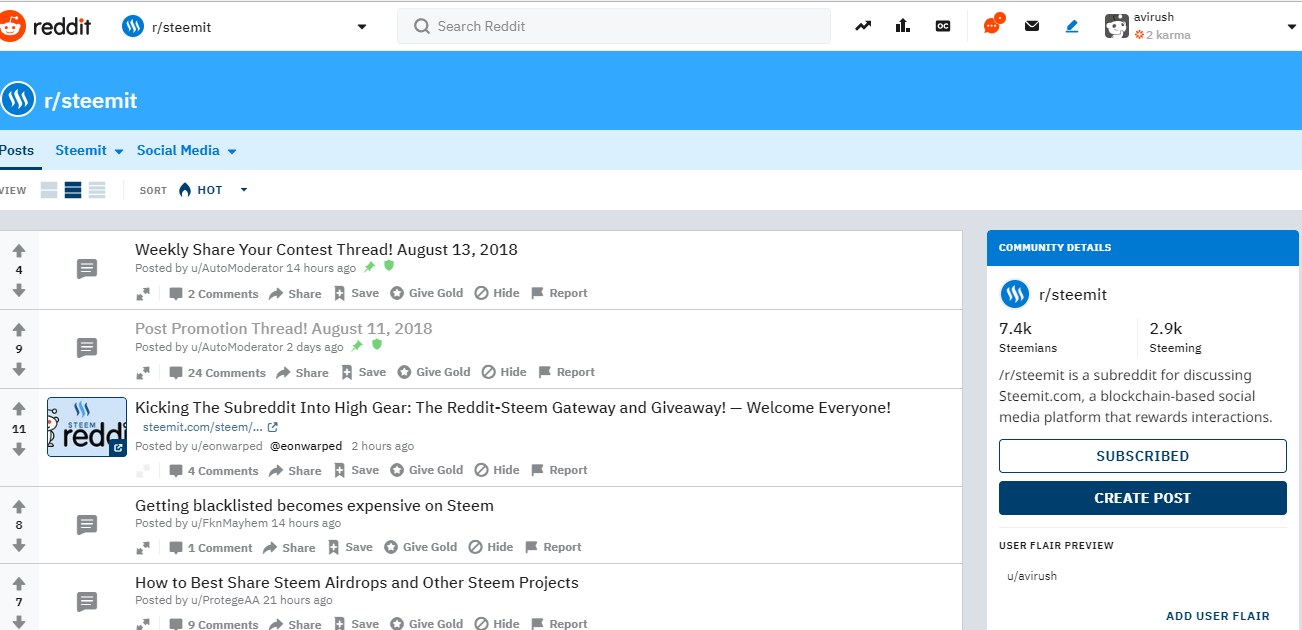The width and height of the screenshot is (1302, 630).
Task: Share the Weekly Share Your Contest Thread
Action: (295, 294)
